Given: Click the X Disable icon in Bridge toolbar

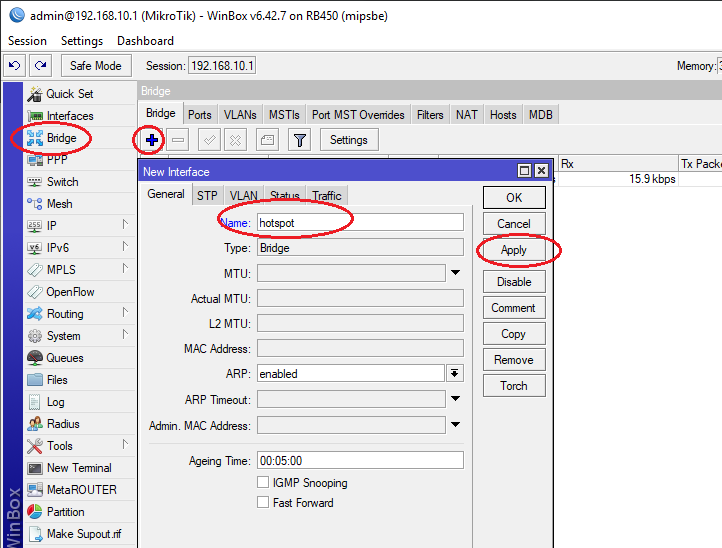Looking at the screenshot, I should [x=235, y=140].
